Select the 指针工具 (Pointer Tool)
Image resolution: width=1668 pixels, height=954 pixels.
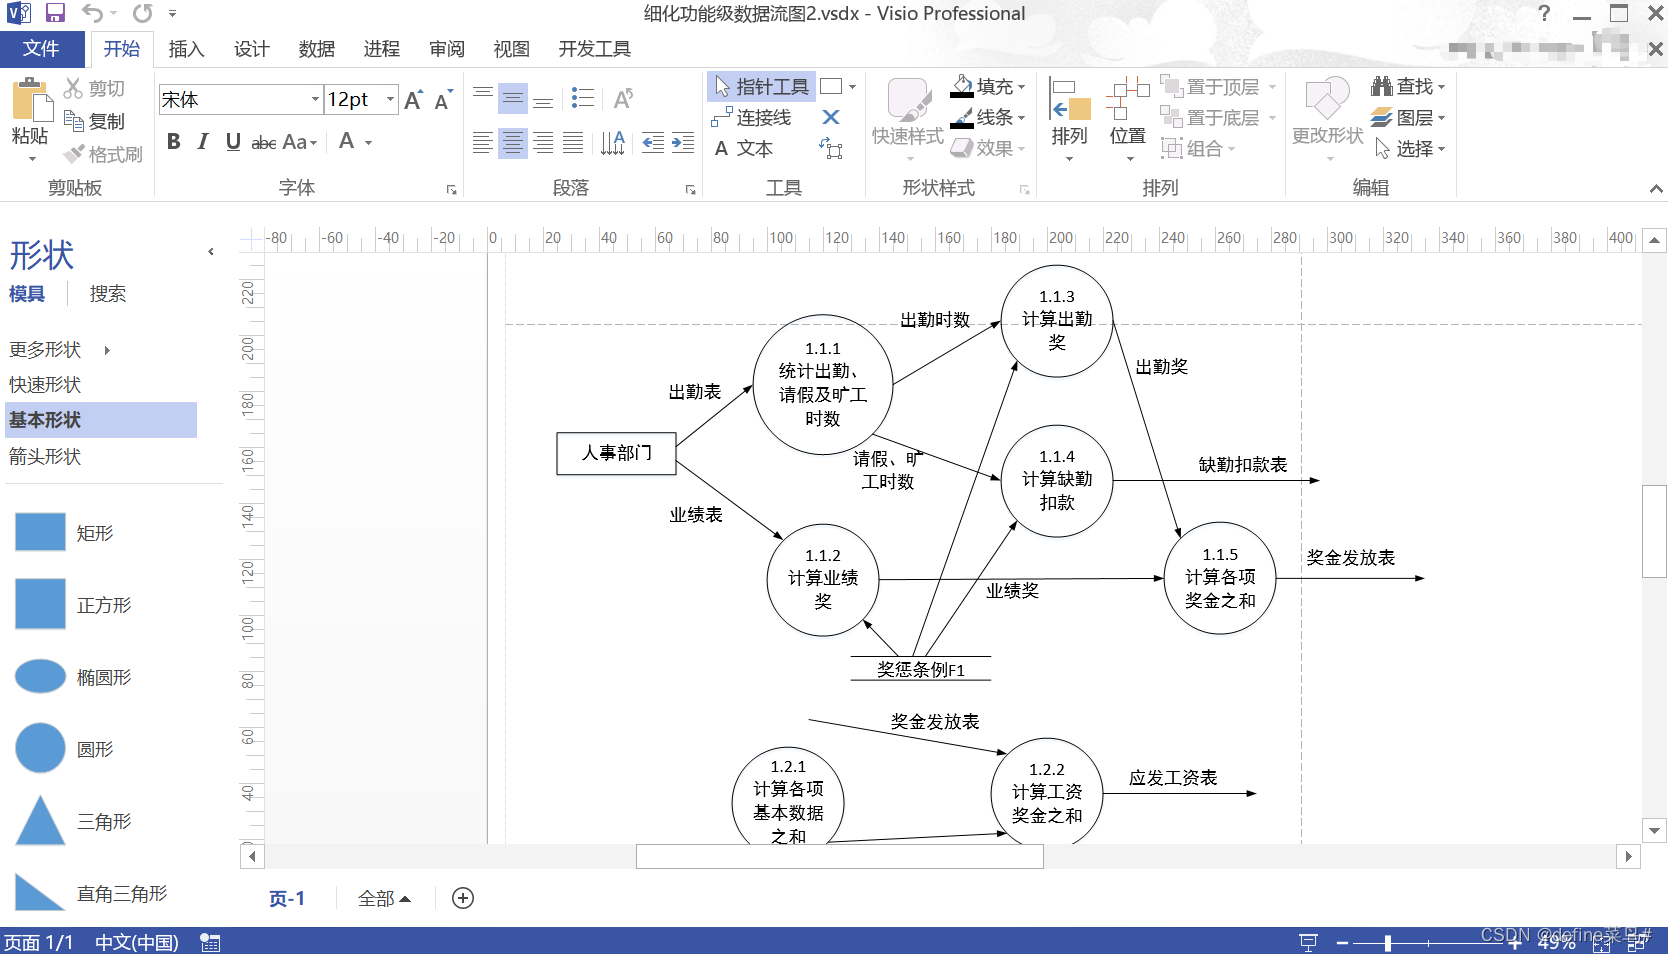click(x=762, y=86)
